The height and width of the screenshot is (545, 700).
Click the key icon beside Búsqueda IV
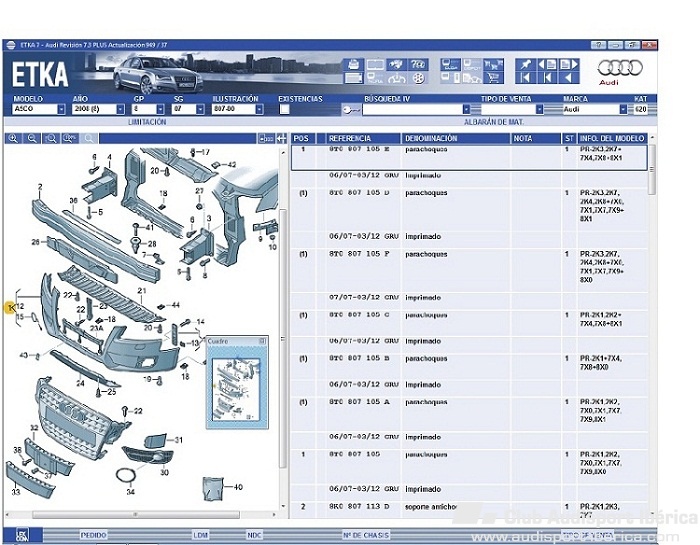tap(352, 109)
